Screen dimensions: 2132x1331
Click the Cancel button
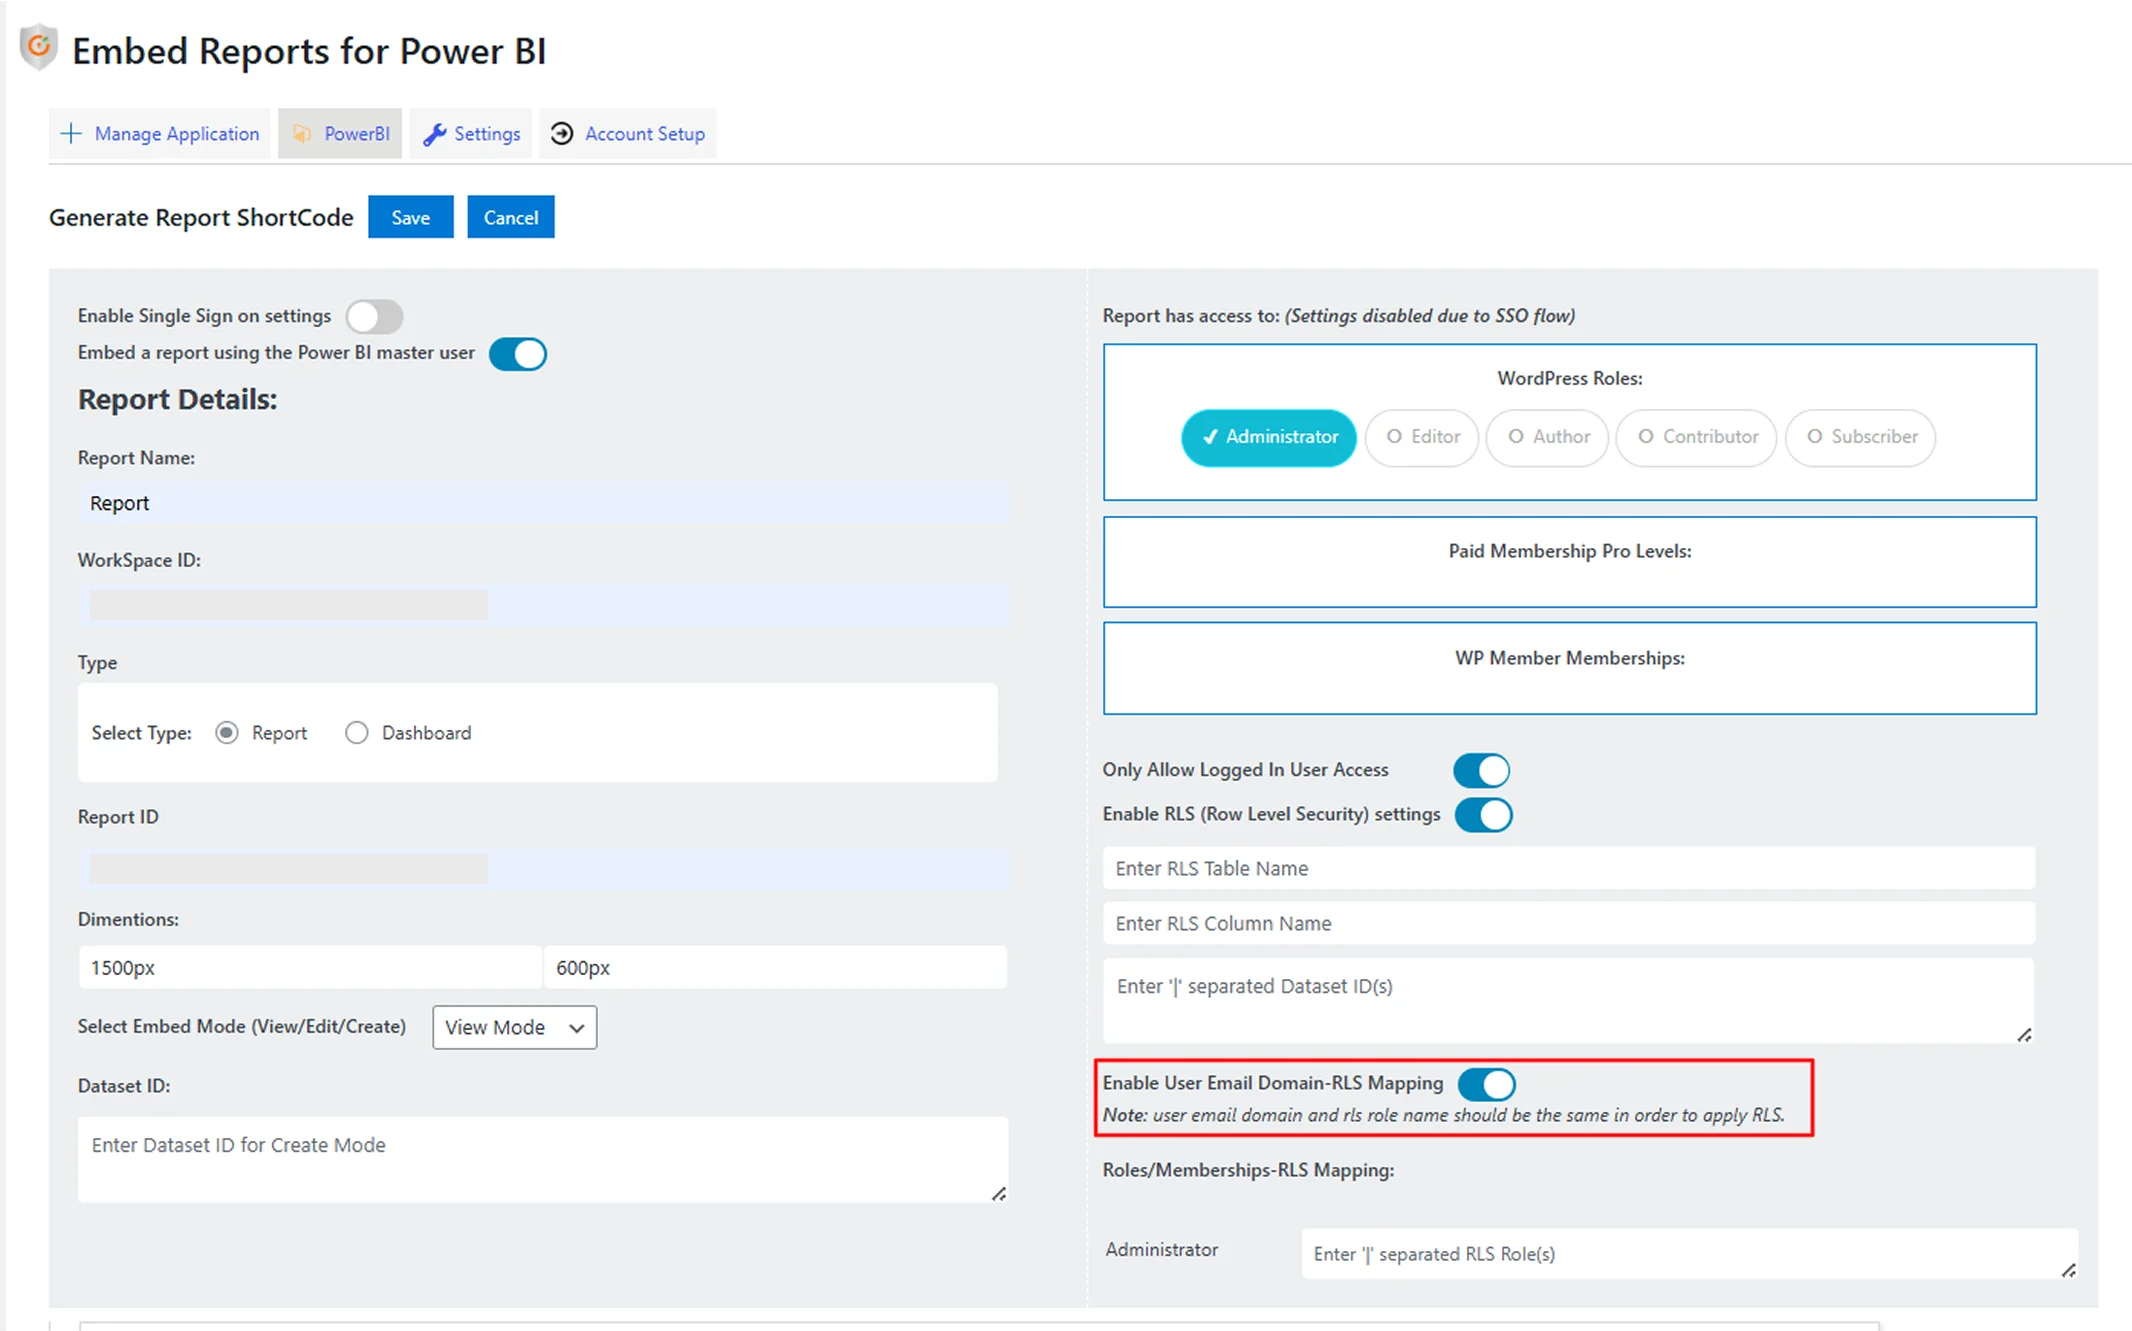pyautogui.click(x=511, y=217)
